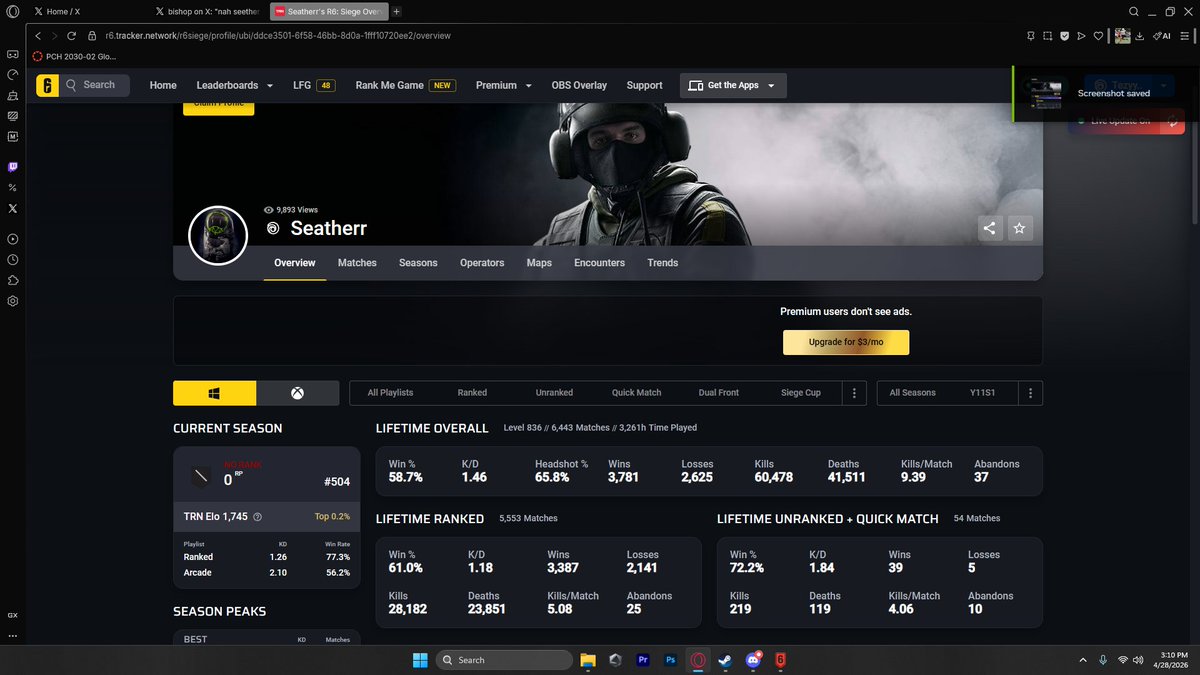Select Y11S1 season filter
The width and height of the screenshot is (1200, 675).
984,393
